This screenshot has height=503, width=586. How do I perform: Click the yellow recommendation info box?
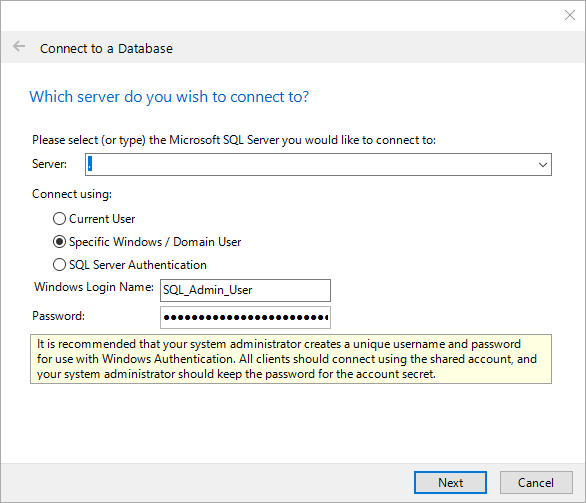pos(291,359)
